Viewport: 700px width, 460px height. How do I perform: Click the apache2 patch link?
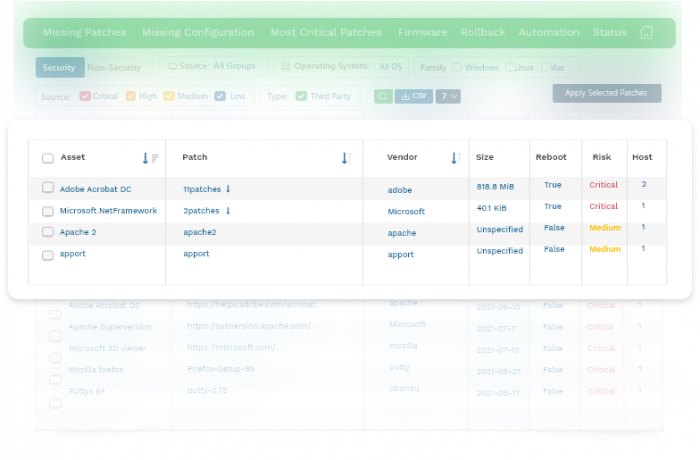tap(200, 232)
